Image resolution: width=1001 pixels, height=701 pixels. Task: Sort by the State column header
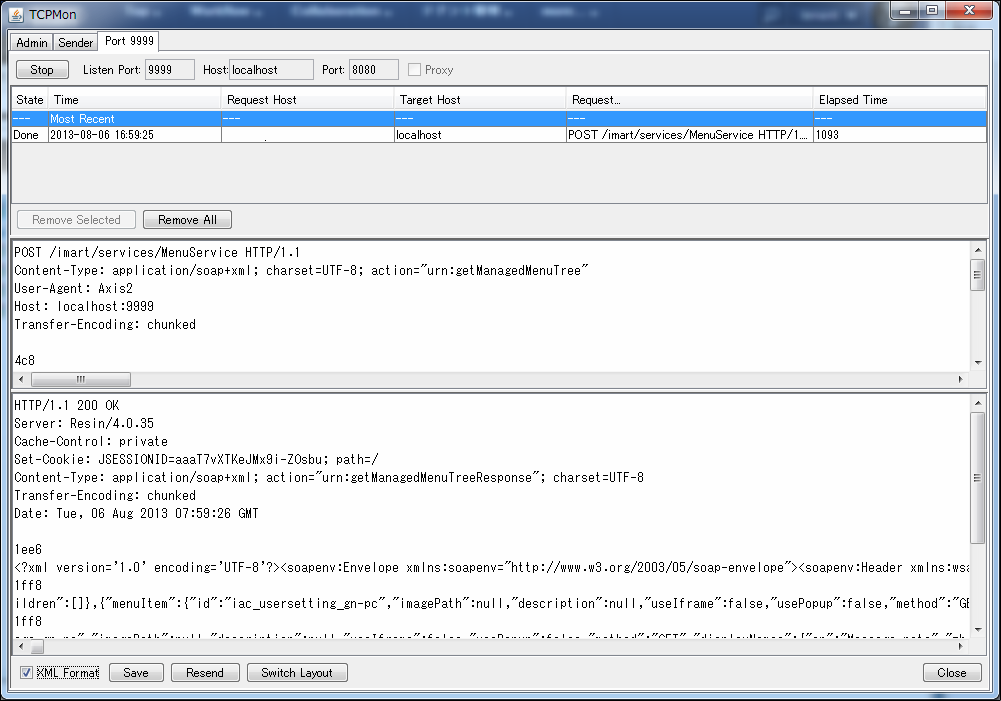point(30,100)
